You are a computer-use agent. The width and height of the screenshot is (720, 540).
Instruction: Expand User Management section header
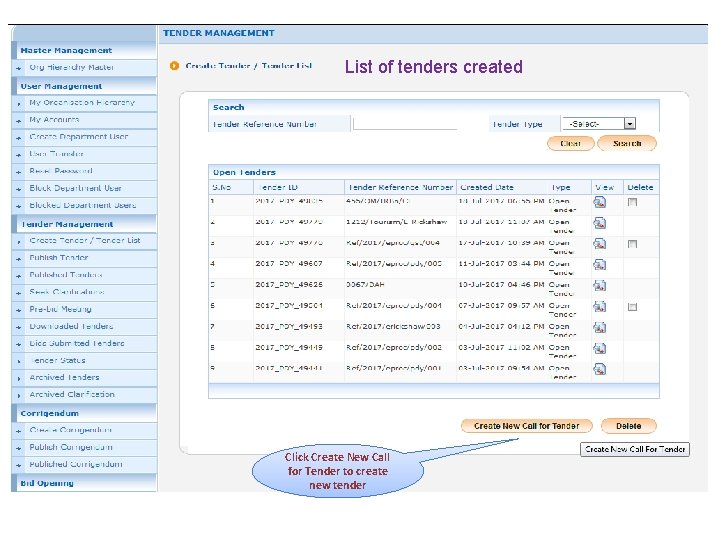tap(84, 86)
